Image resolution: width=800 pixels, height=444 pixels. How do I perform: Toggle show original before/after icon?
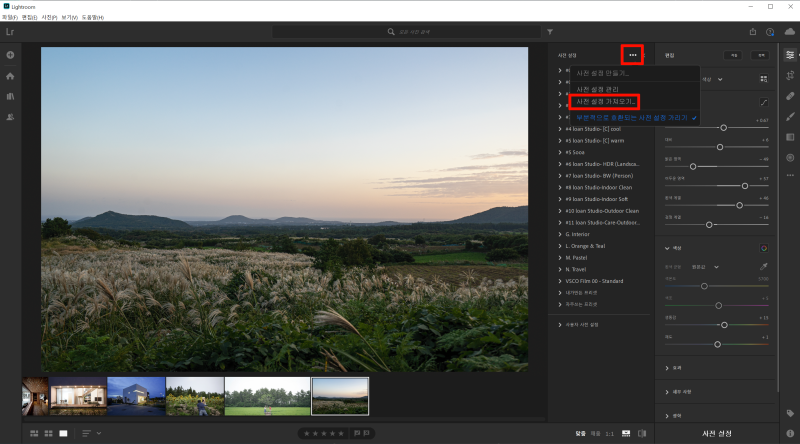pyautogui.click(x=642, y=433)
